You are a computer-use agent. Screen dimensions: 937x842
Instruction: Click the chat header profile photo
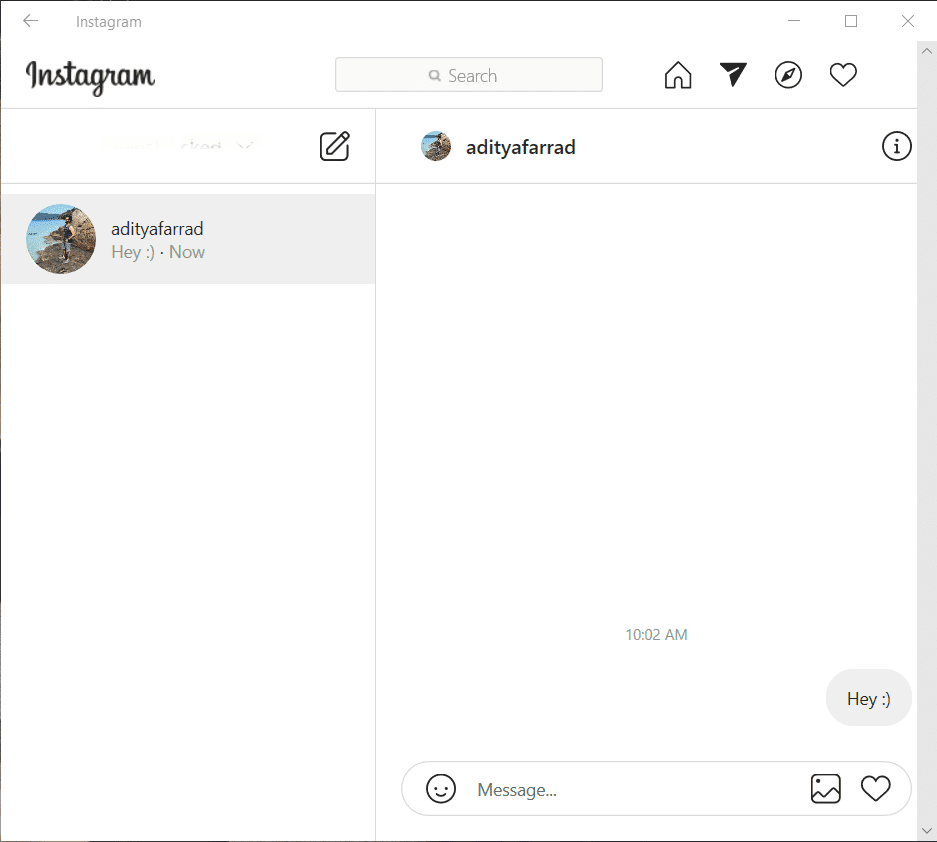(x=436, y=146)
